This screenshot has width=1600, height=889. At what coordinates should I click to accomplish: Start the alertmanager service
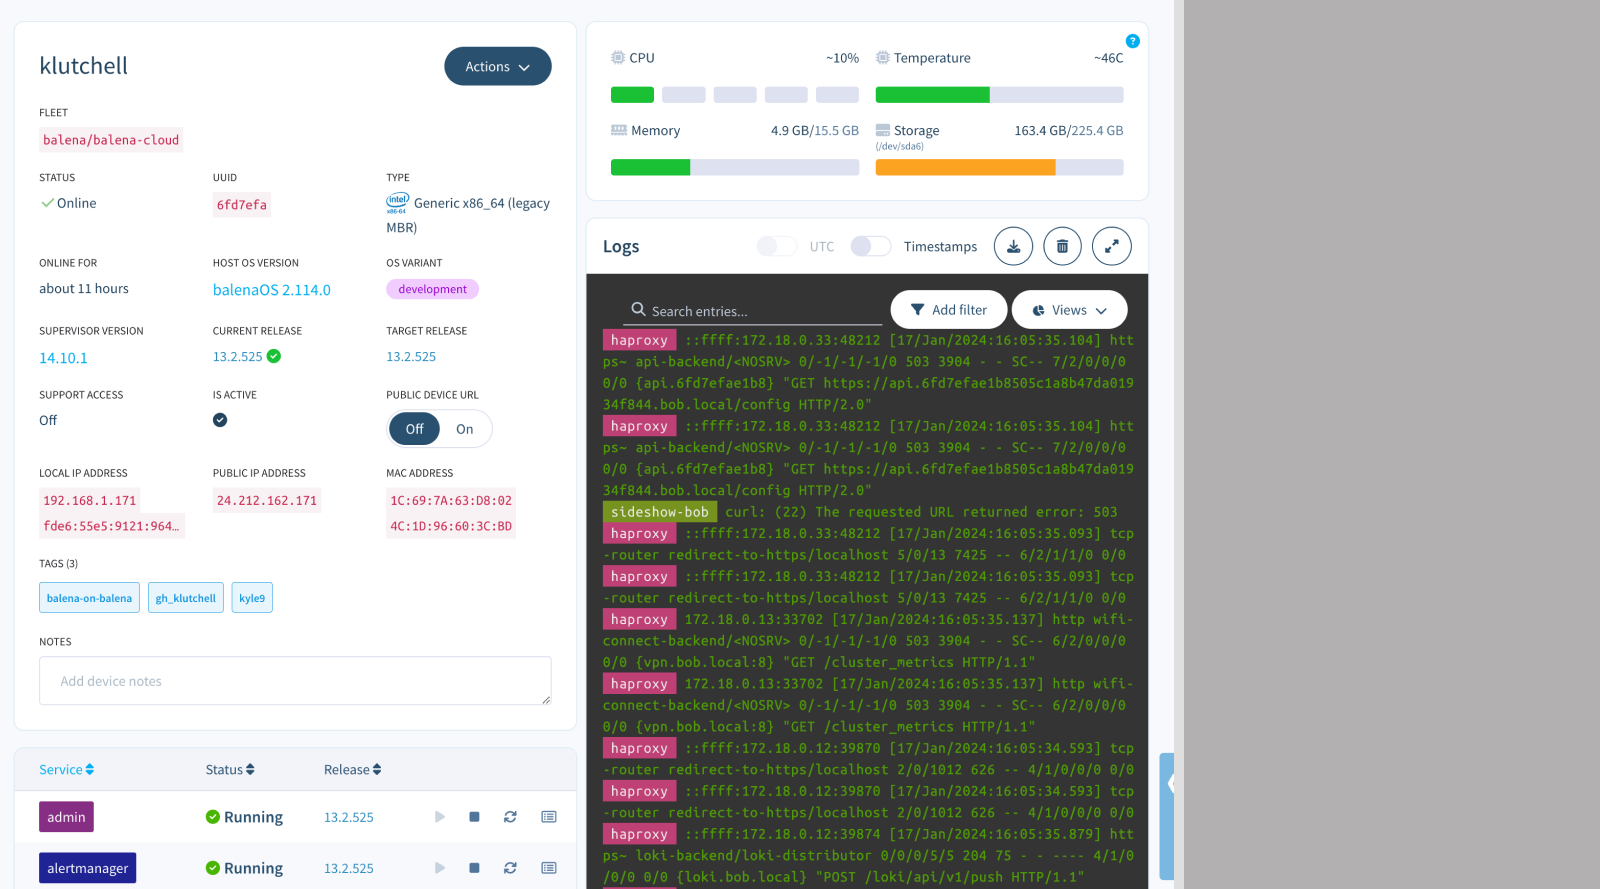(440, 868)
